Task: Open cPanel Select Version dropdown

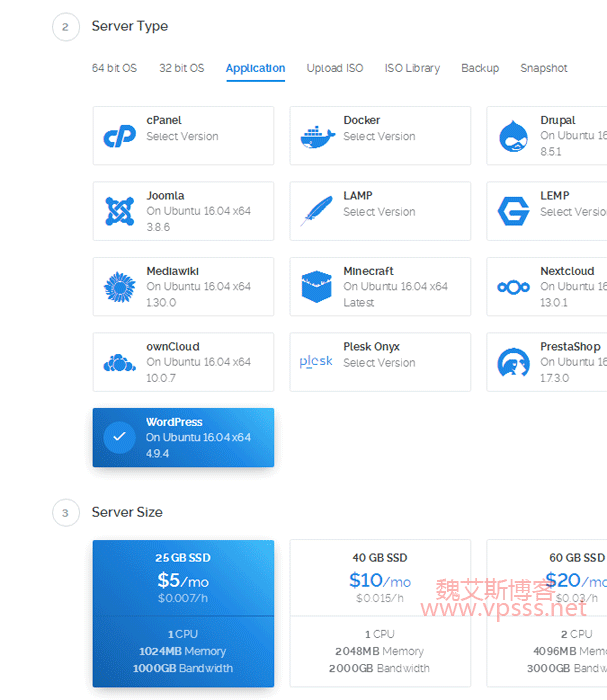Action: click(x=182, y=137)
